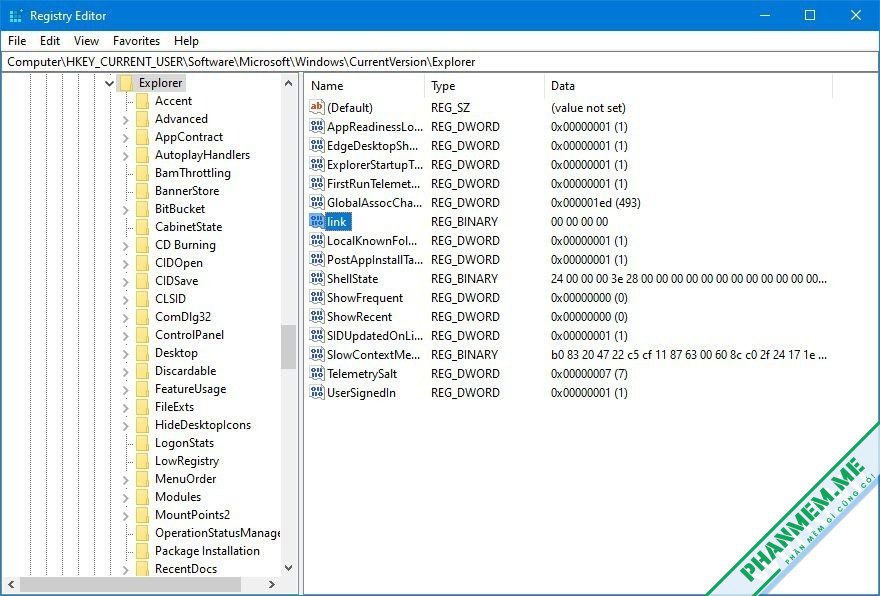Expand the CD Burning key
Viewport: 880px width, 596px height.
pyautogui.click(x=126, y=245)
